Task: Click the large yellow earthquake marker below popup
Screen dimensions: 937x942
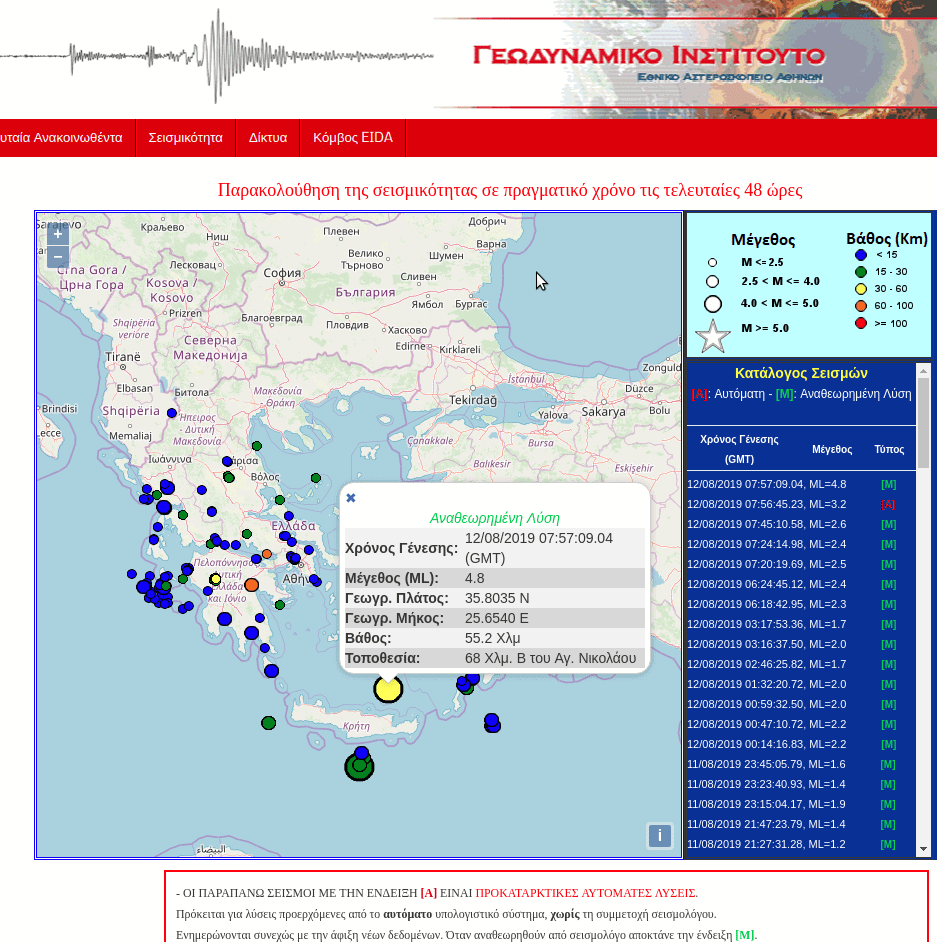Action: tap(388, 688)
